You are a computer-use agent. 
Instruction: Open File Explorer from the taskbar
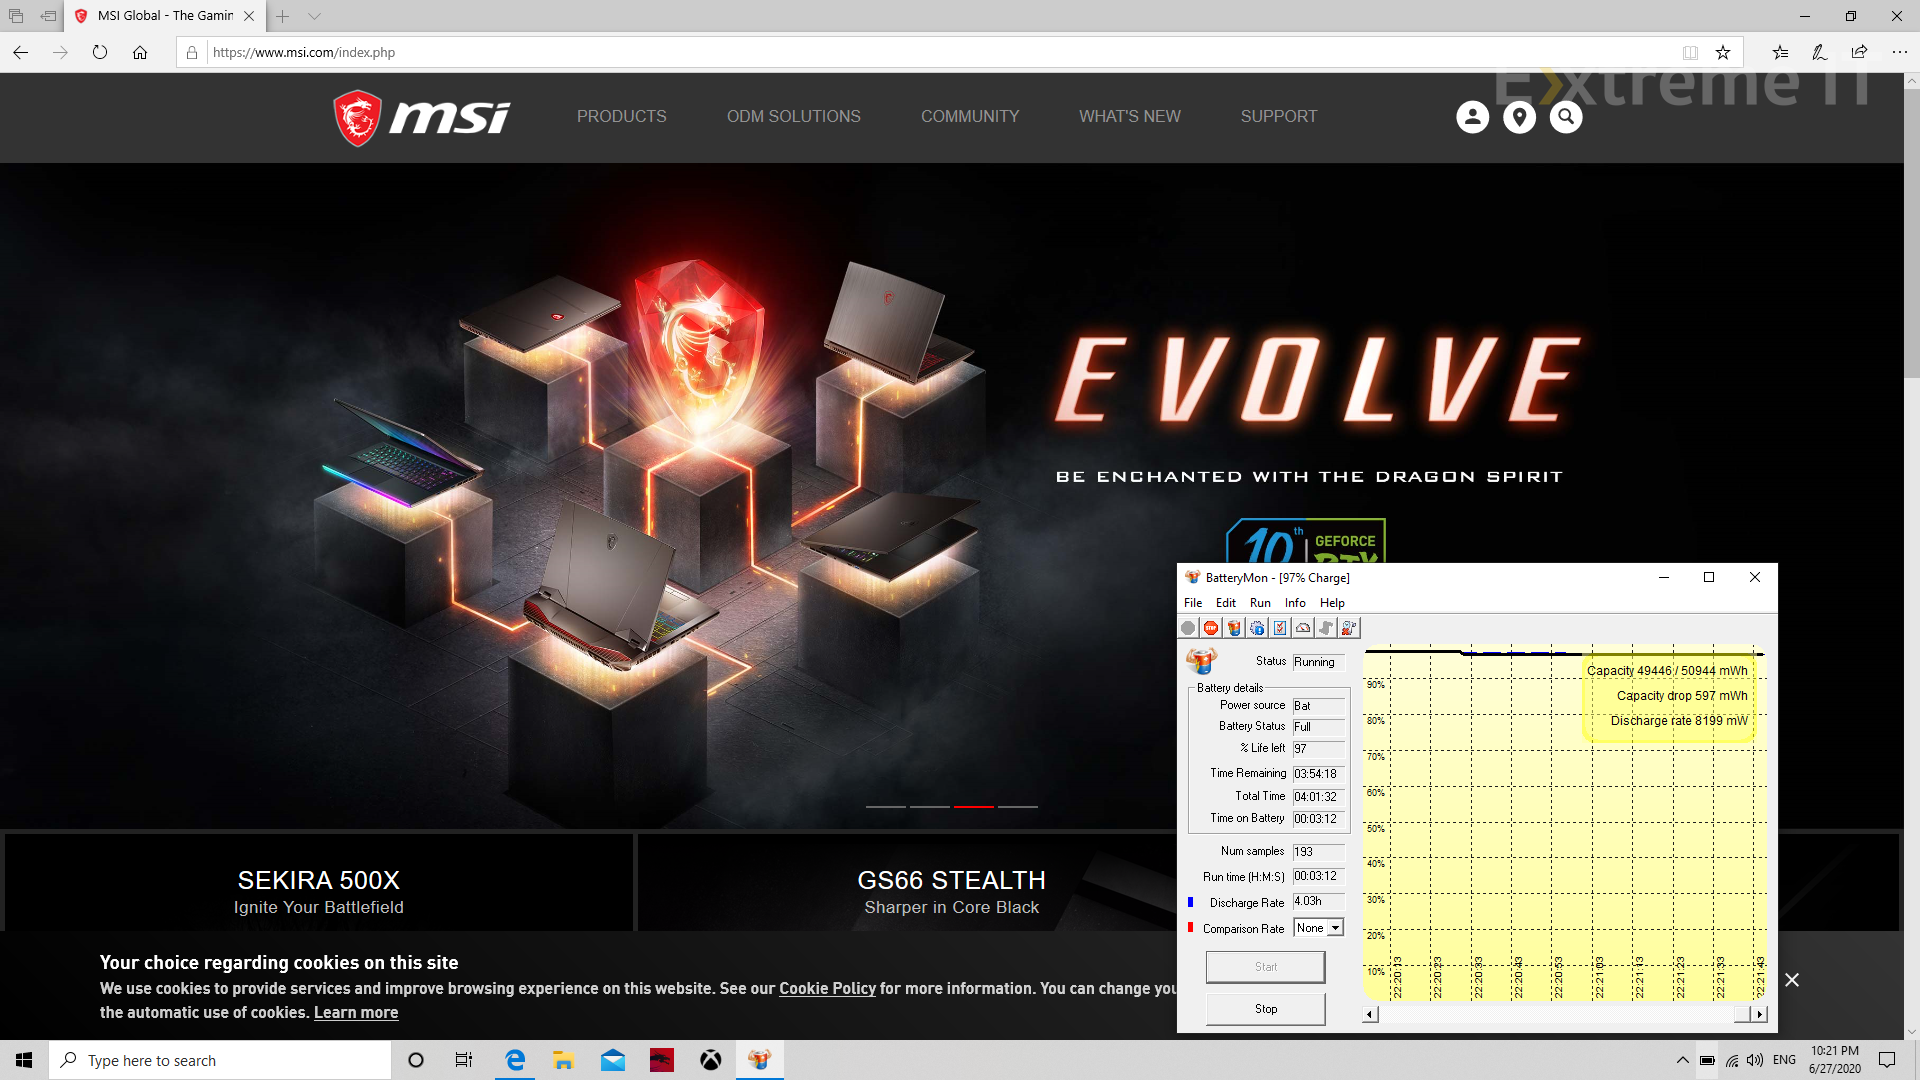[563, 1060]
